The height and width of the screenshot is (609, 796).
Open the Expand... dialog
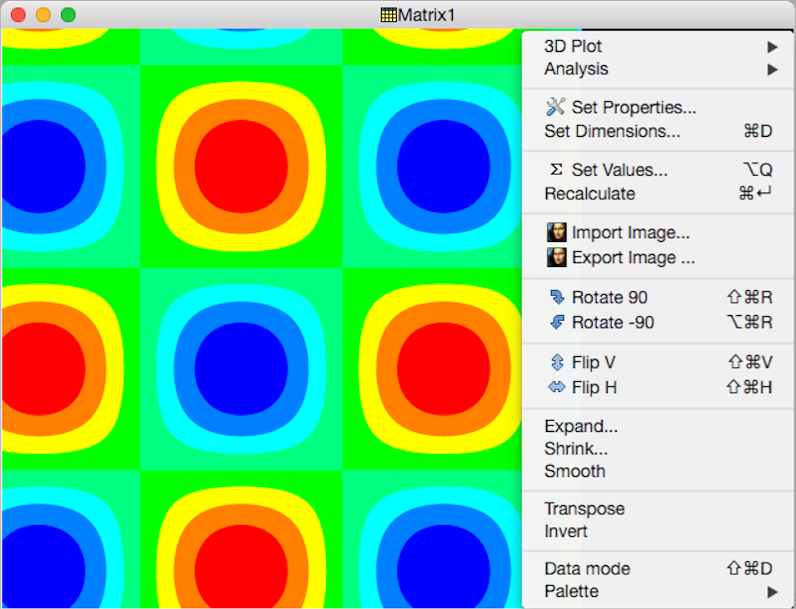580,426
